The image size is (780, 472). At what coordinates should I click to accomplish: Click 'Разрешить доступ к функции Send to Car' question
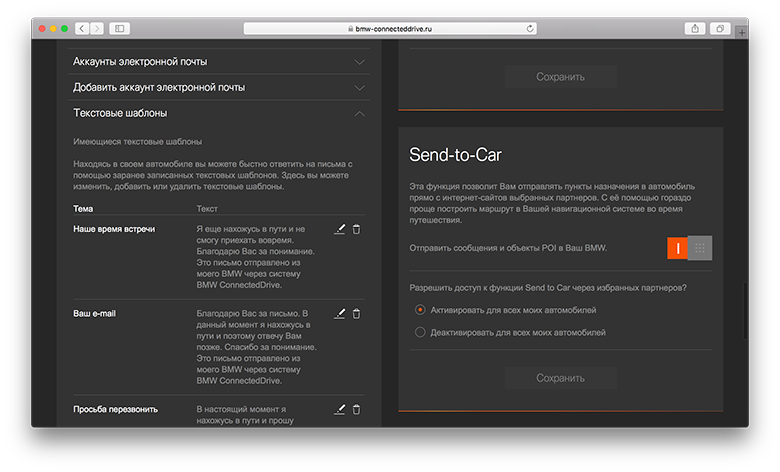tap(548, 287)
